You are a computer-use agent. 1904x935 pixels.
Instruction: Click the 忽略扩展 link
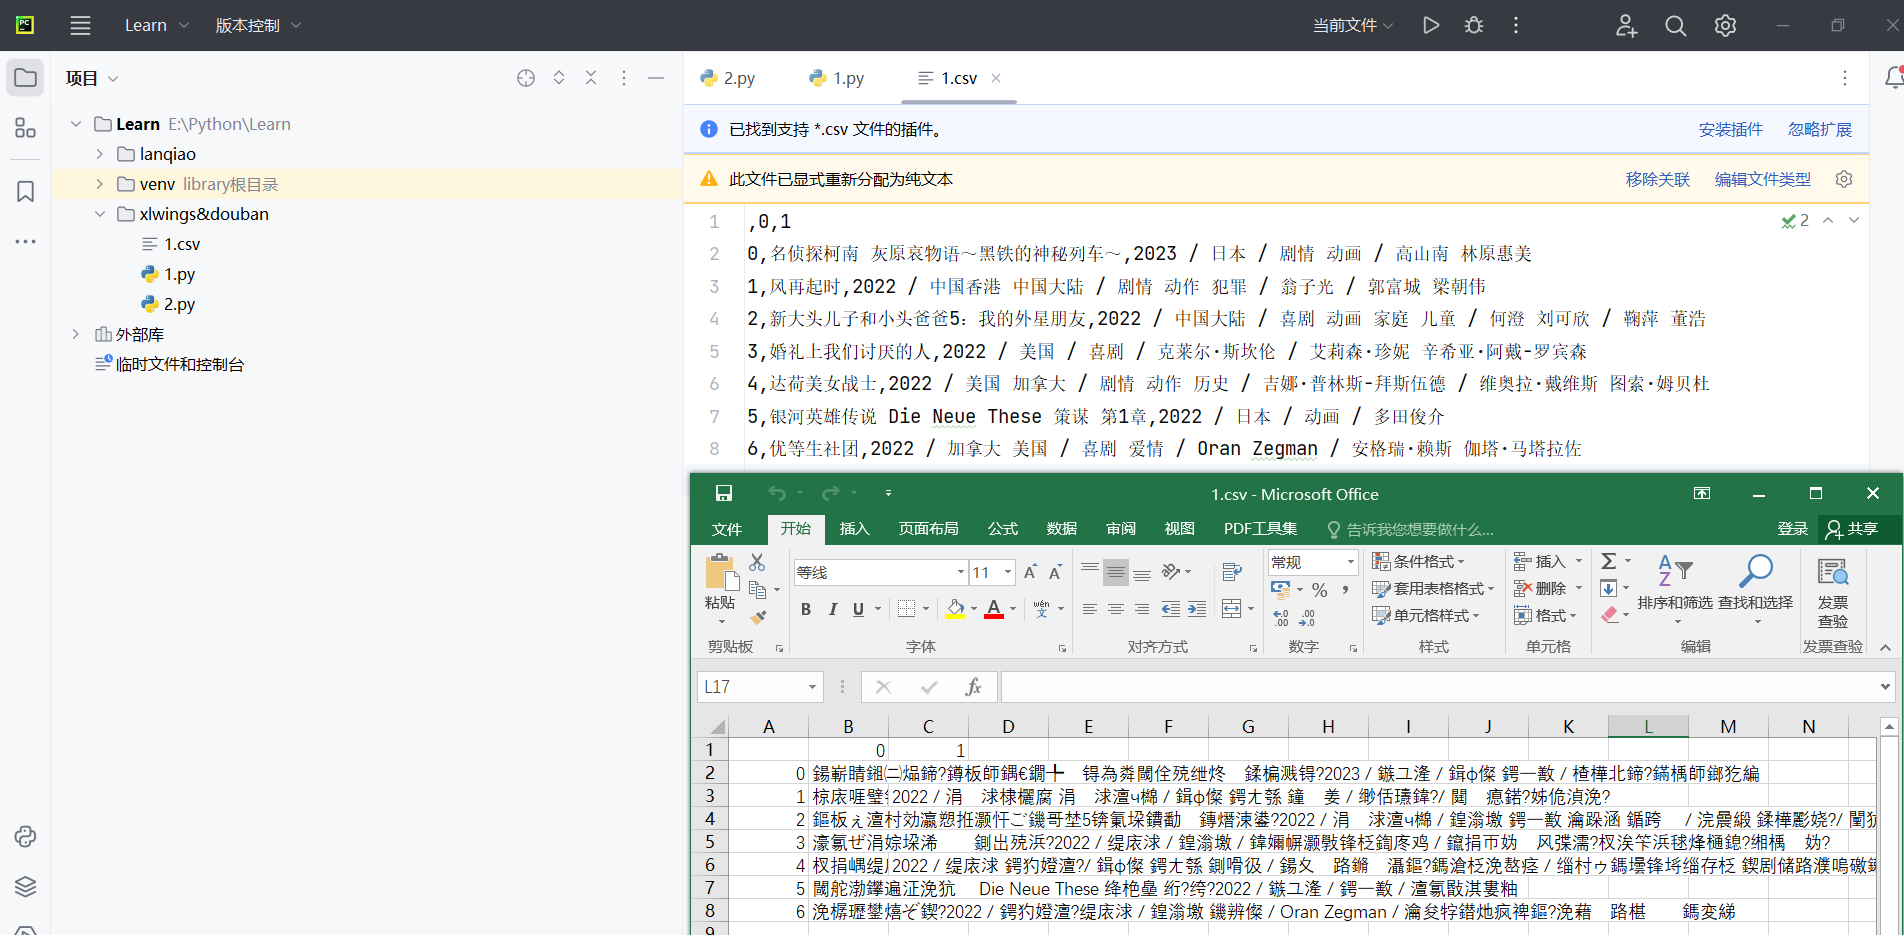click(x=1820, y=129)
